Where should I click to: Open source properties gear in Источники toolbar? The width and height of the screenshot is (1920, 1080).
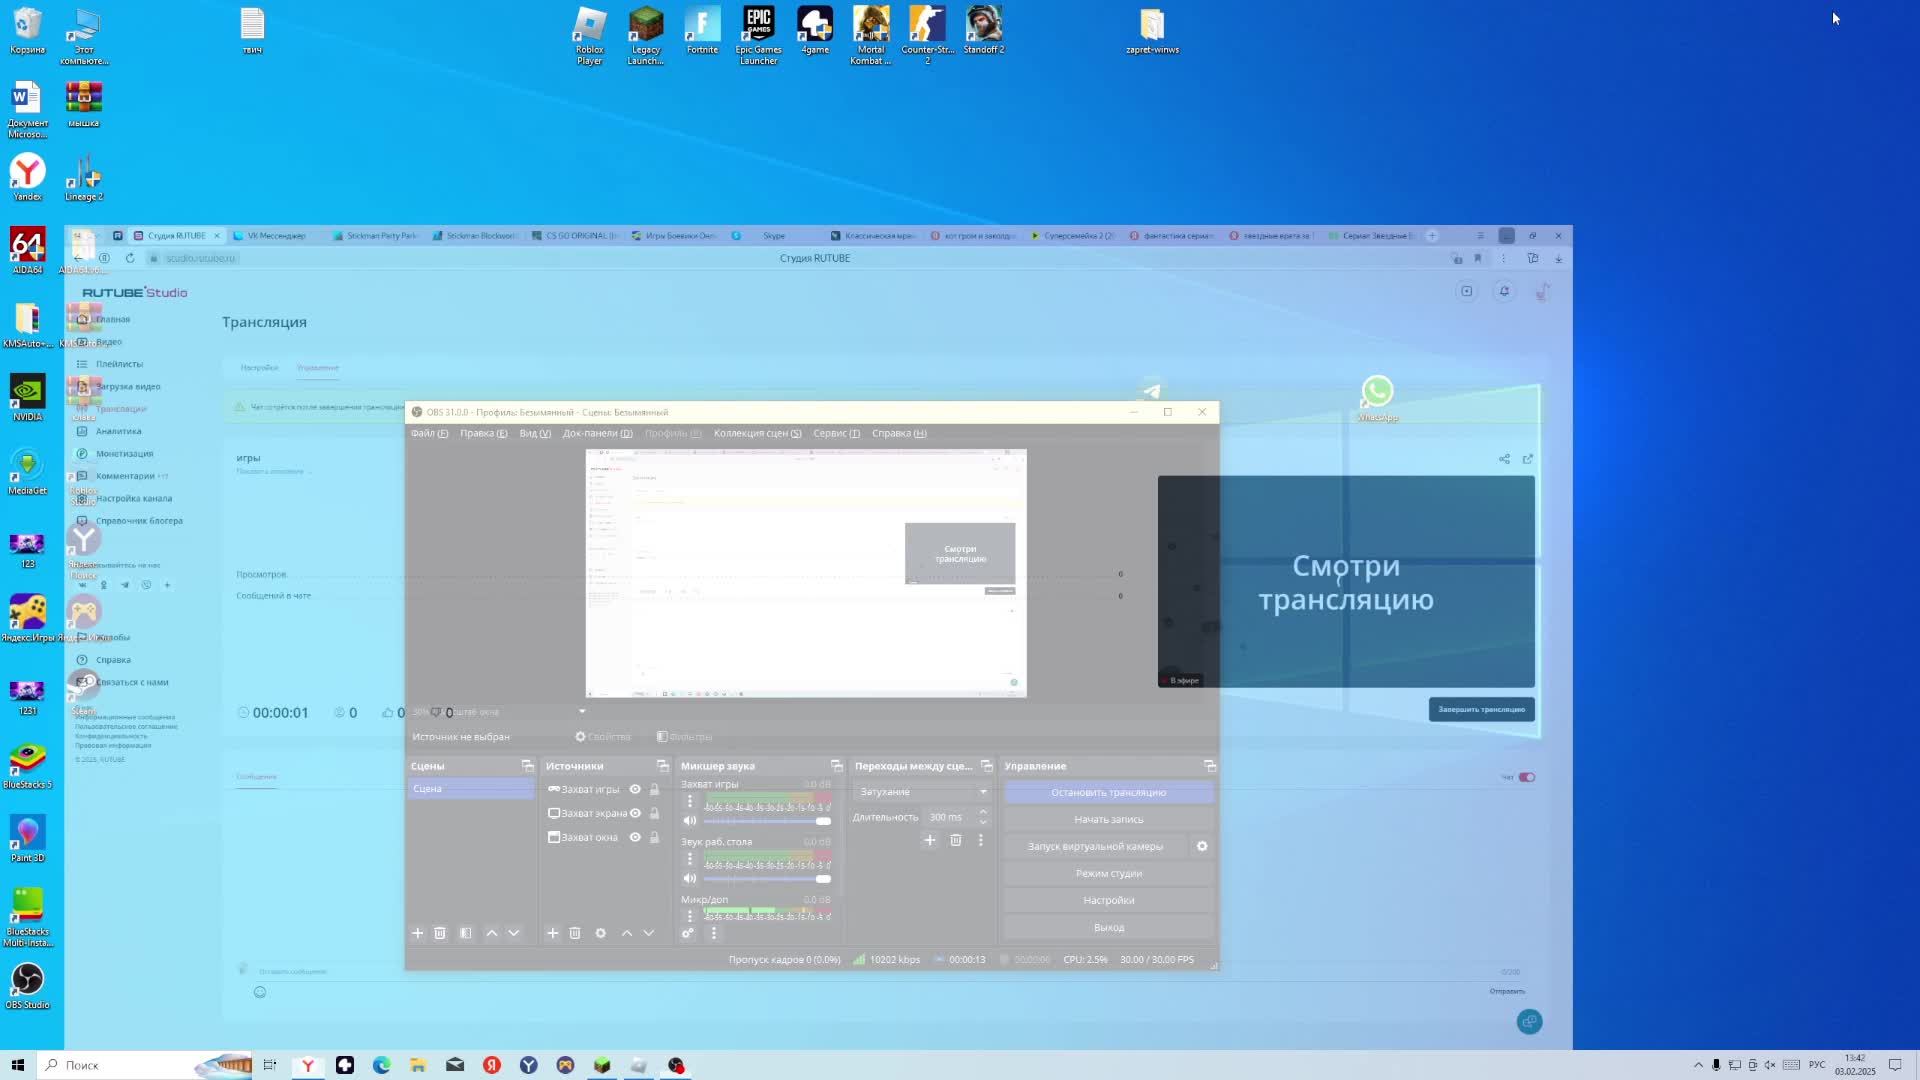click(600, 933)
